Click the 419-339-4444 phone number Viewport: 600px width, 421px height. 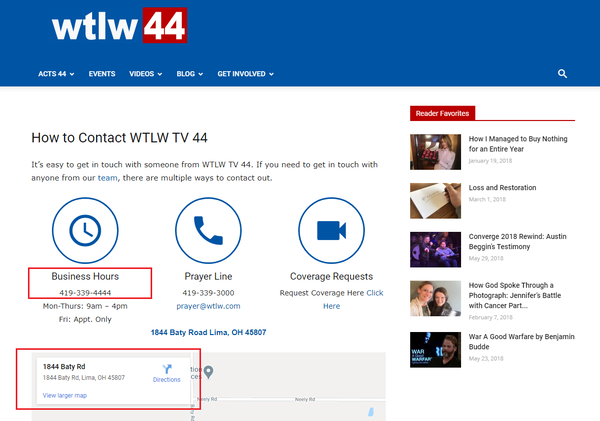pyautogui.click(x=85, y=293)
